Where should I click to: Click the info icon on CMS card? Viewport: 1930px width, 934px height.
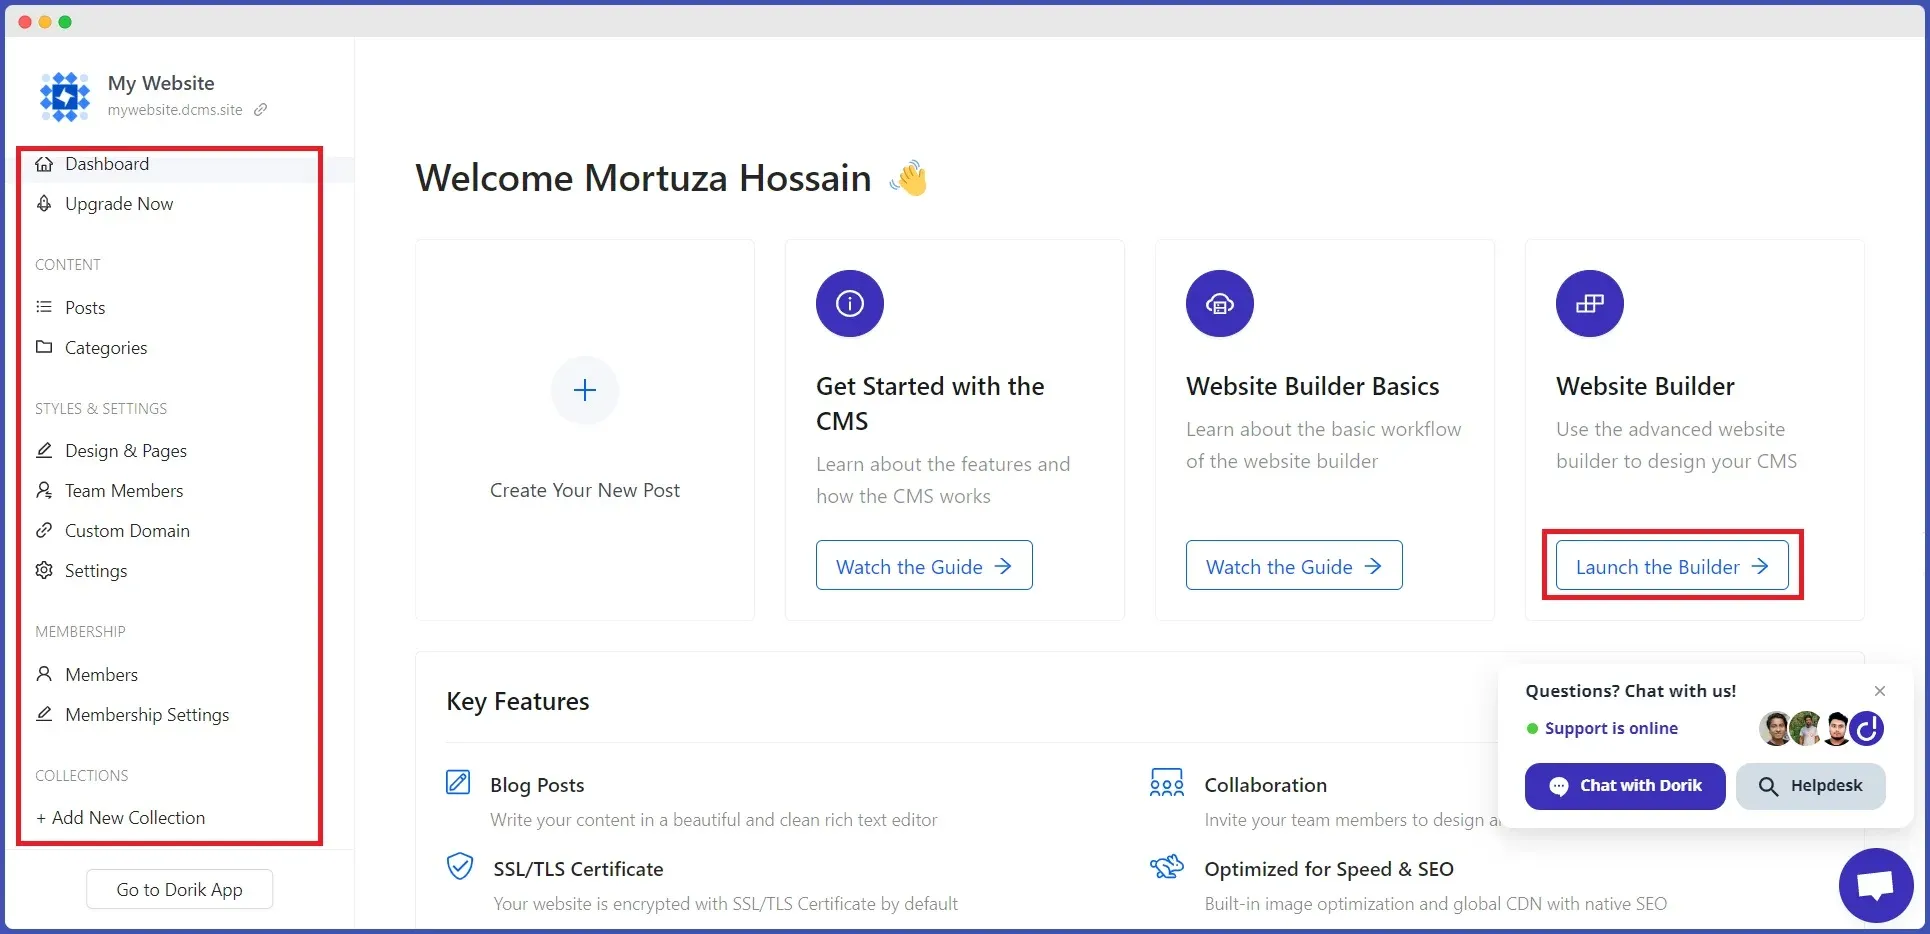coord(850,303)
